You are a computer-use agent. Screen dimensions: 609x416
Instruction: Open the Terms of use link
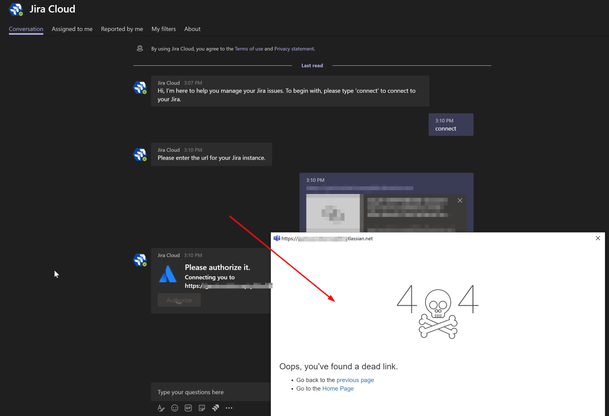pyautogui.click(x=249, y=49)
